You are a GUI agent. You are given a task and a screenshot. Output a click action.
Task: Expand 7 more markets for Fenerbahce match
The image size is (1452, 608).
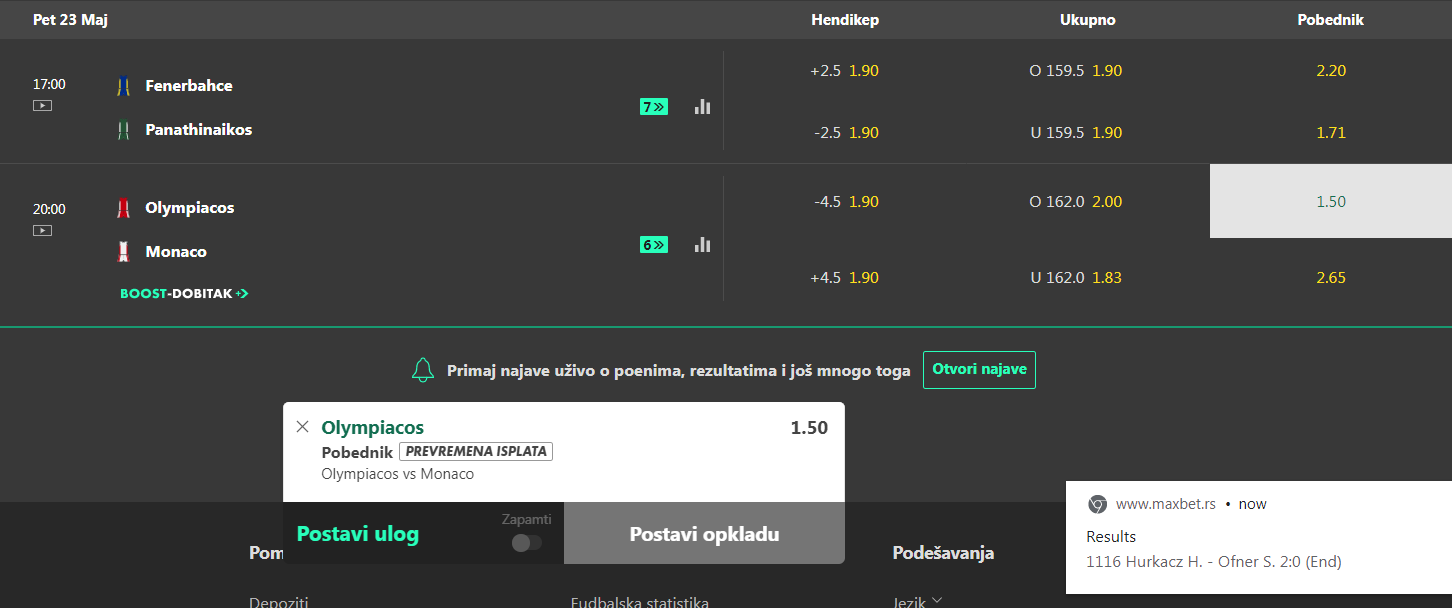point(654,106)
